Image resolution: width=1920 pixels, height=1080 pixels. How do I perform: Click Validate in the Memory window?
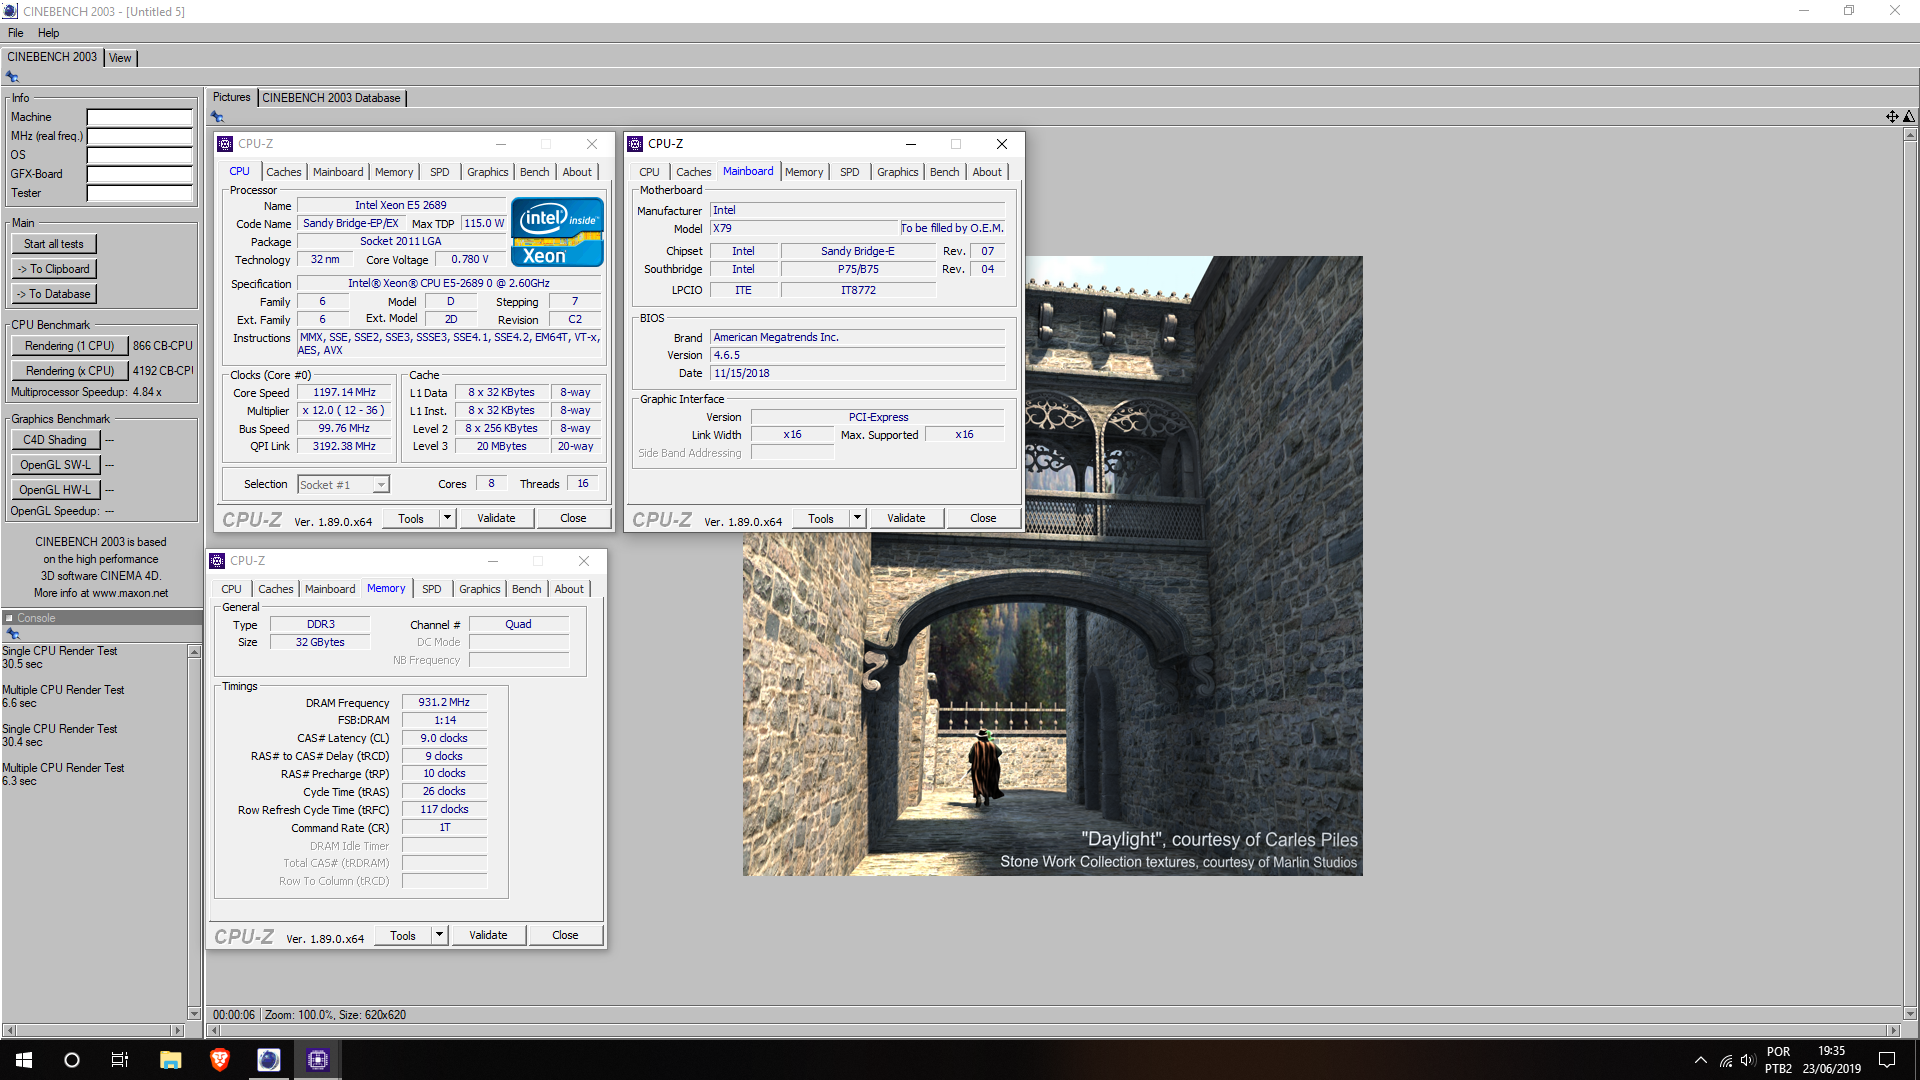(488, 935)
